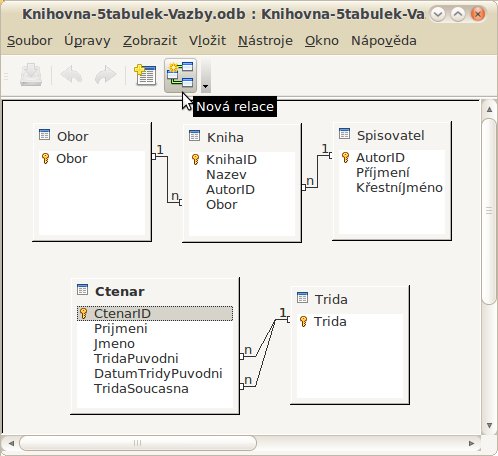Click the horizontal scrollbar right arrow
The width and height of the screenshot is (498, 456).
tap(471, 443)
